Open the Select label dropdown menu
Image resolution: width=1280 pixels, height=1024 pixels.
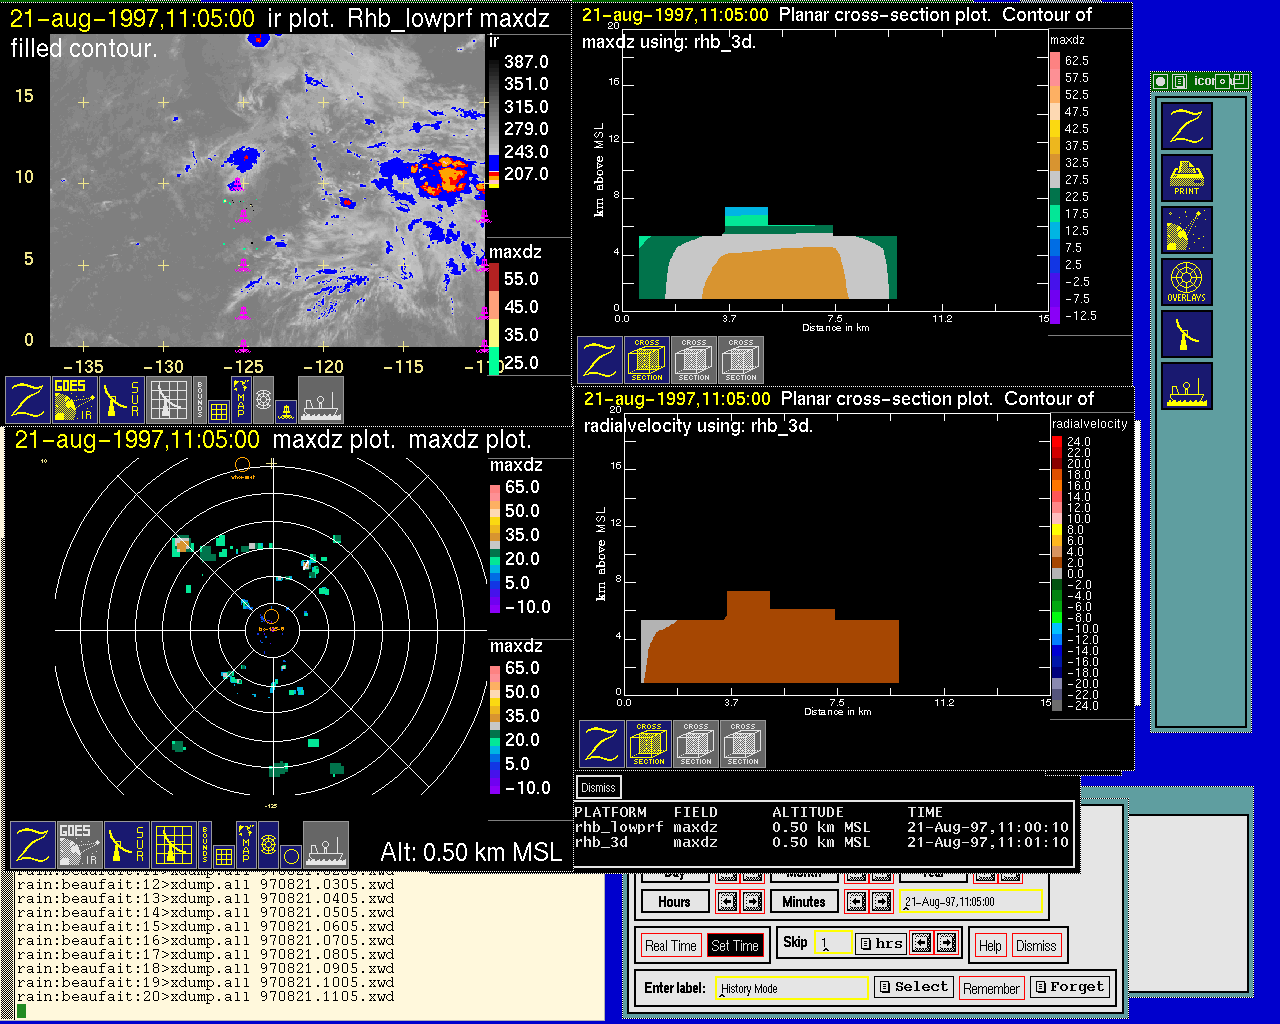coord(914,987)
